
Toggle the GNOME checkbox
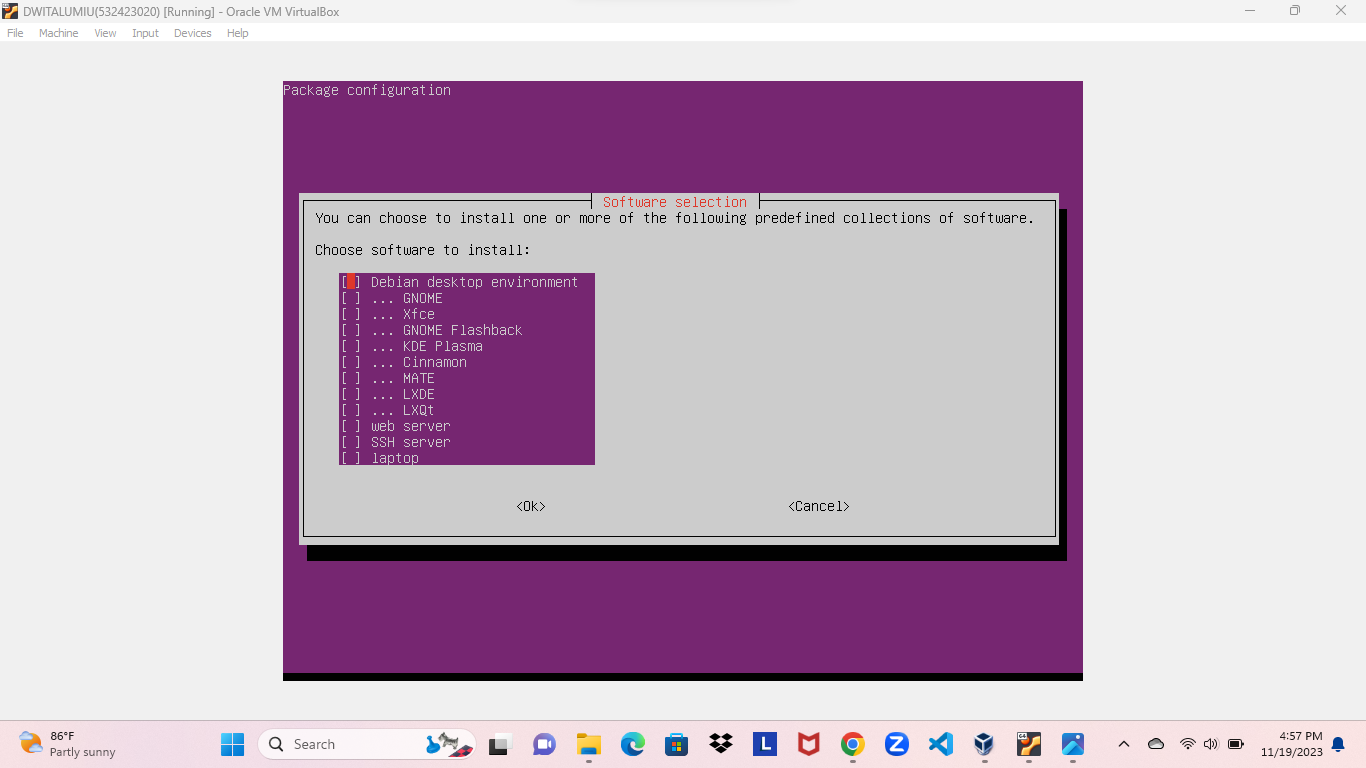coord(351,298)
